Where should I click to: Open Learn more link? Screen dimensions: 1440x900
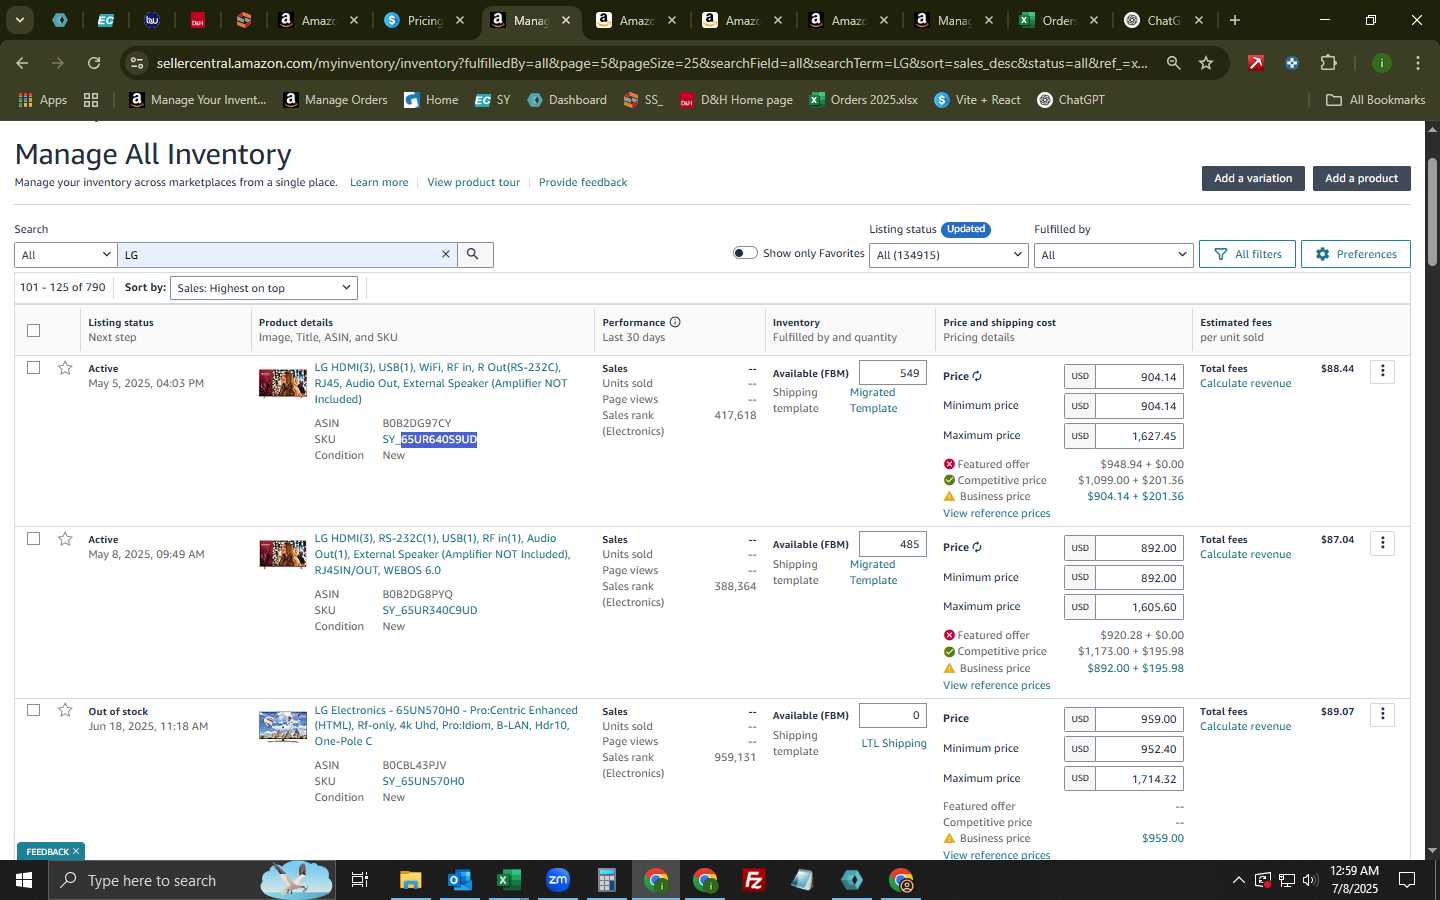(379, 182)
